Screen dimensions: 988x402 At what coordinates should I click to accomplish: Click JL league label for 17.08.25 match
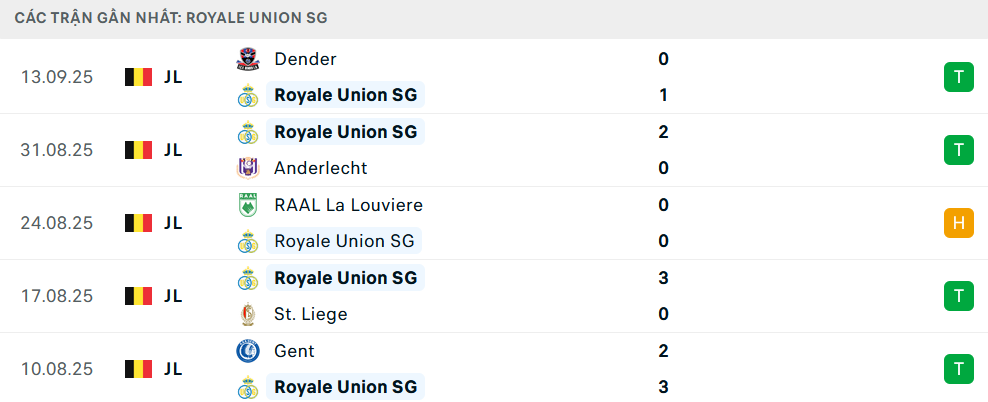pos(172,296)
